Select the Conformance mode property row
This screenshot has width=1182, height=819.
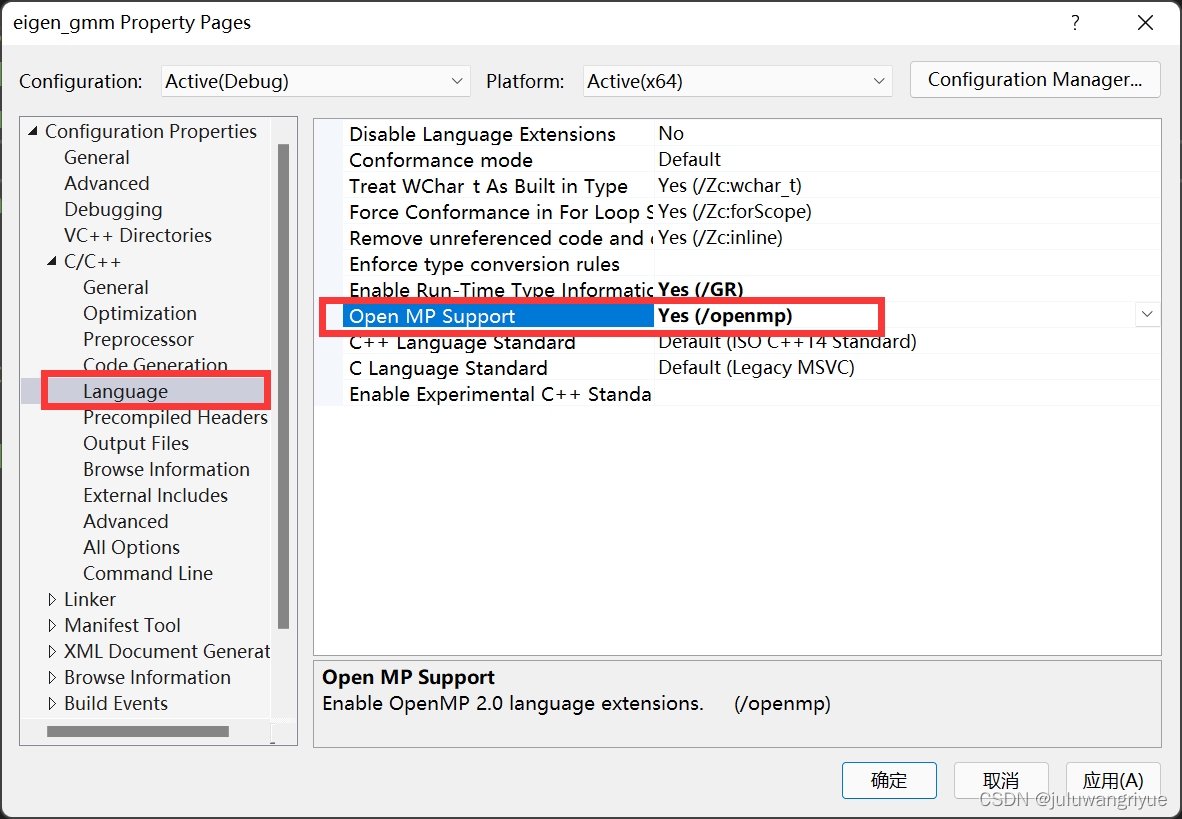pyautogui.click(x=737, y=160)
